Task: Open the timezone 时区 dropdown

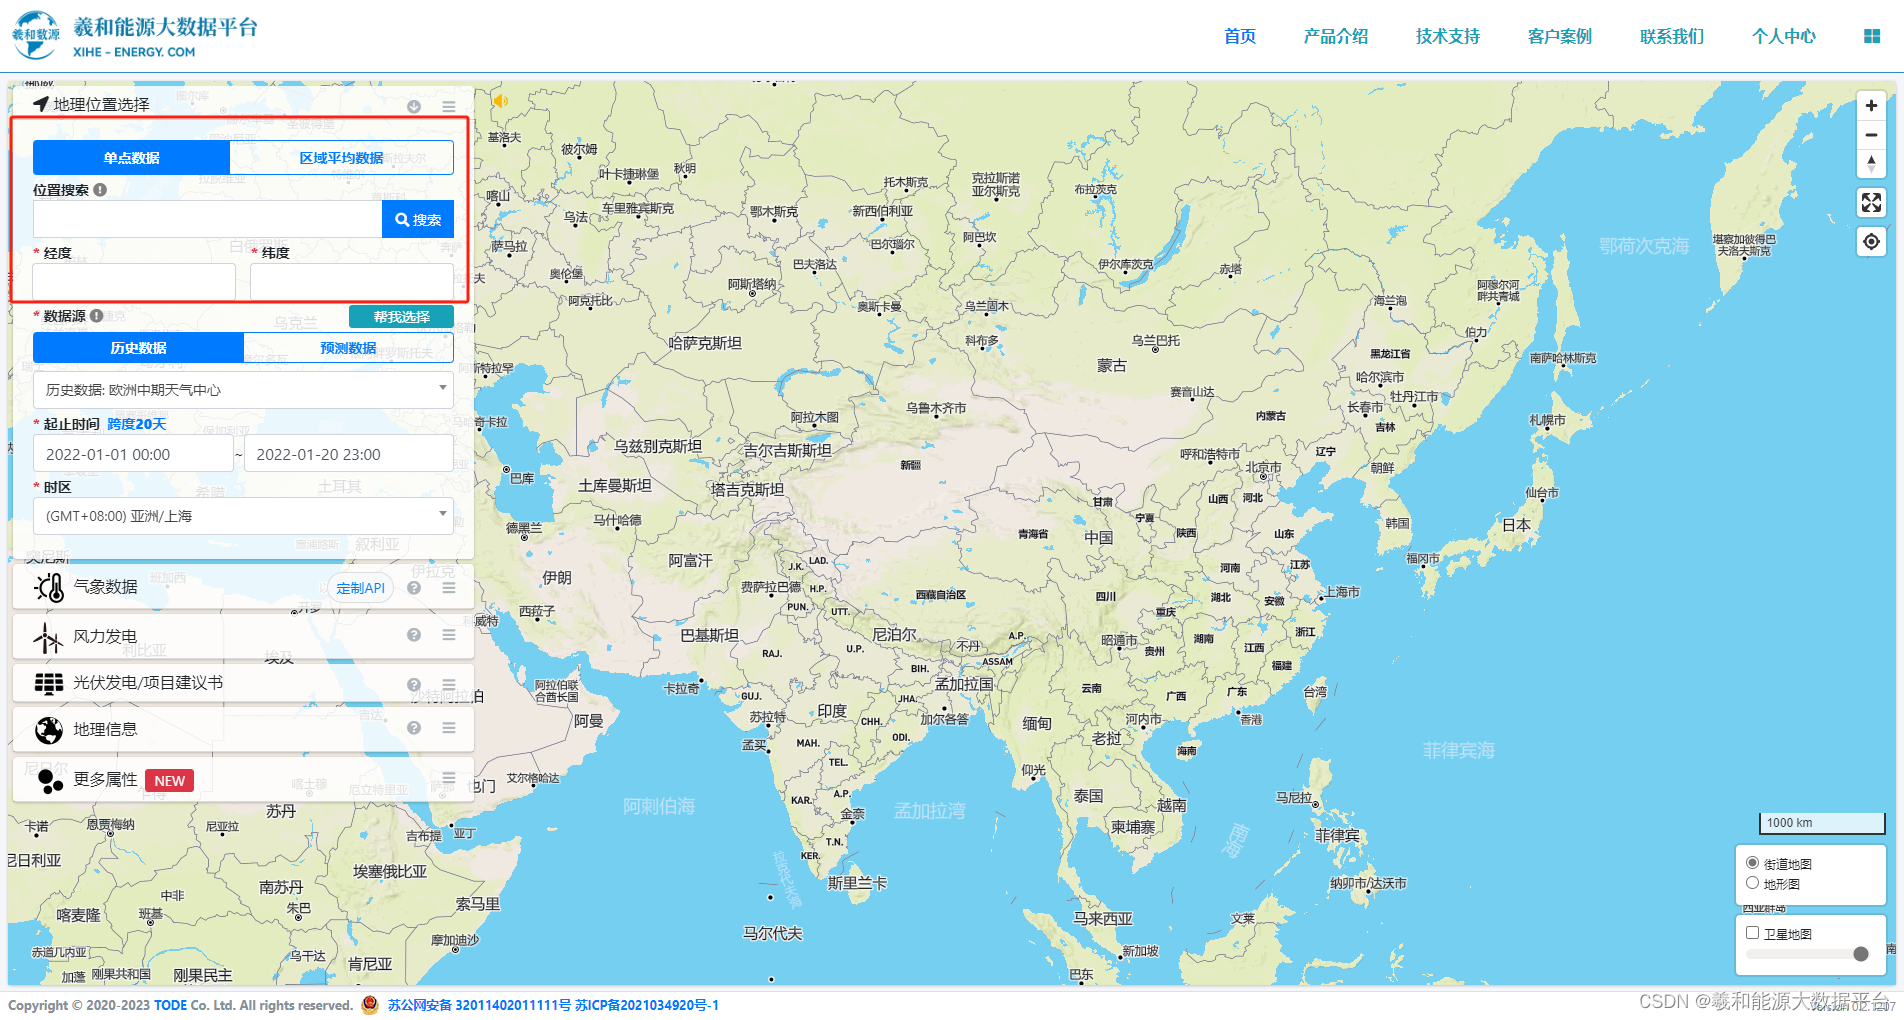Action: (242, 516)
